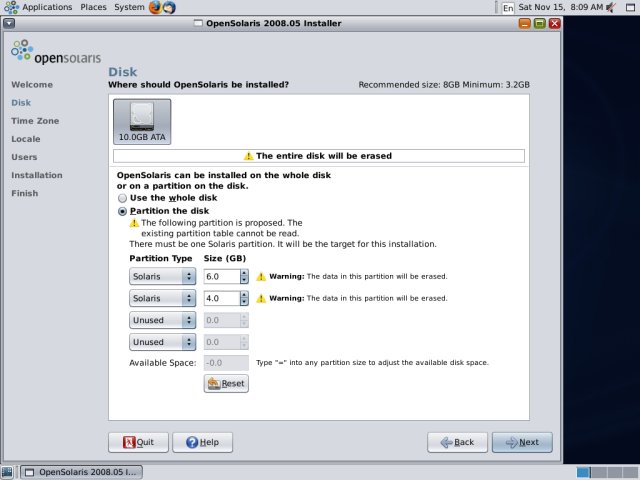
Task: Click the OpenSolaris logo in sidebar
Action: (56, 52)
